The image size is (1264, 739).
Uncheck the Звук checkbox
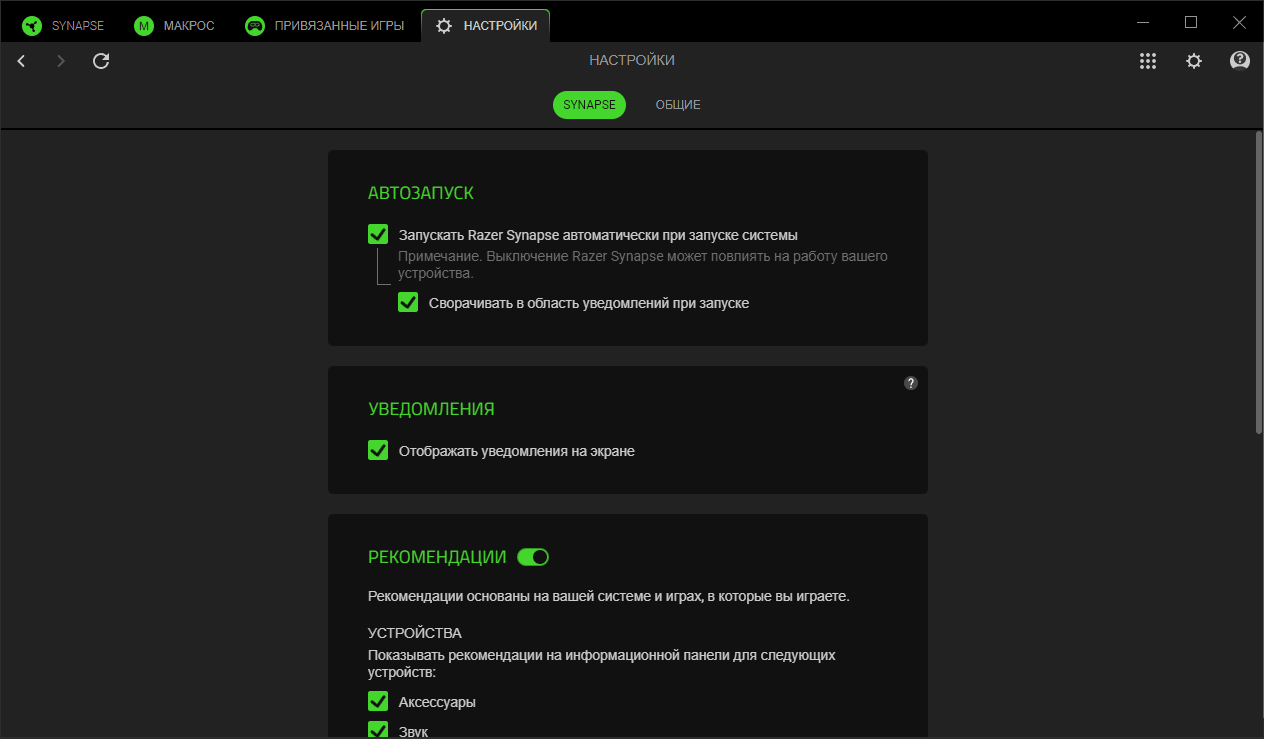[x=378, y=731]
